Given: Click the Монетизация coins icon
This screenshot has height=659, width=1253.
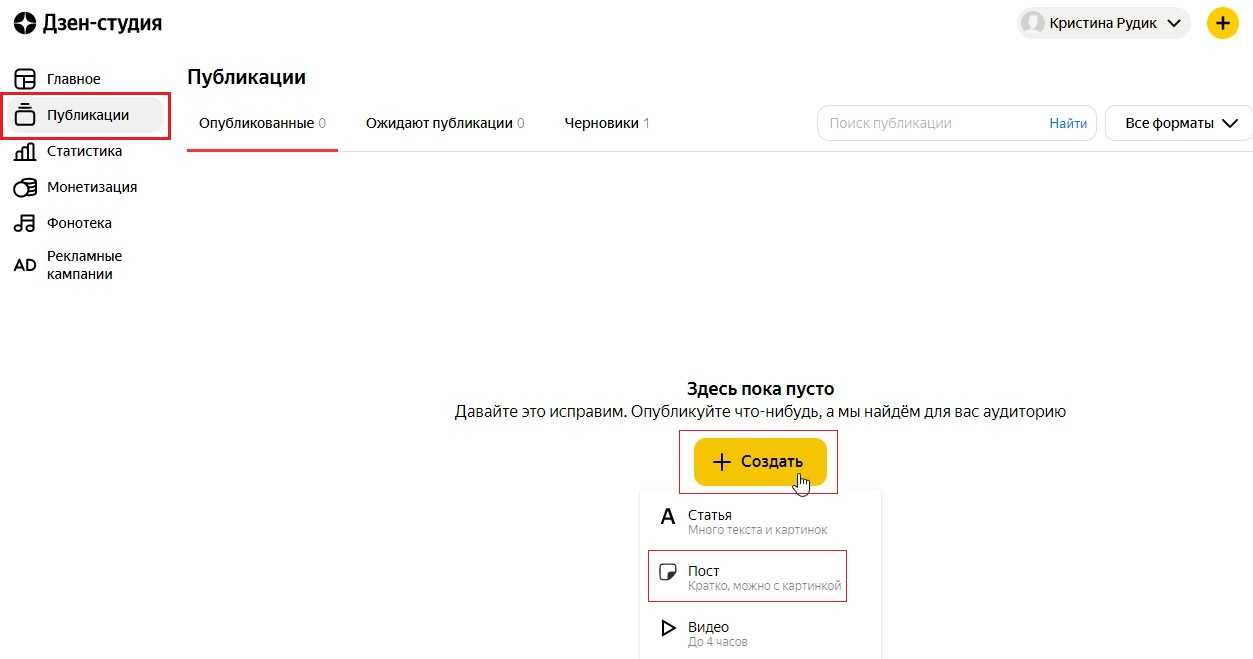Looking at the screenshot, I should pyautogui.click(x=25, y=188).
